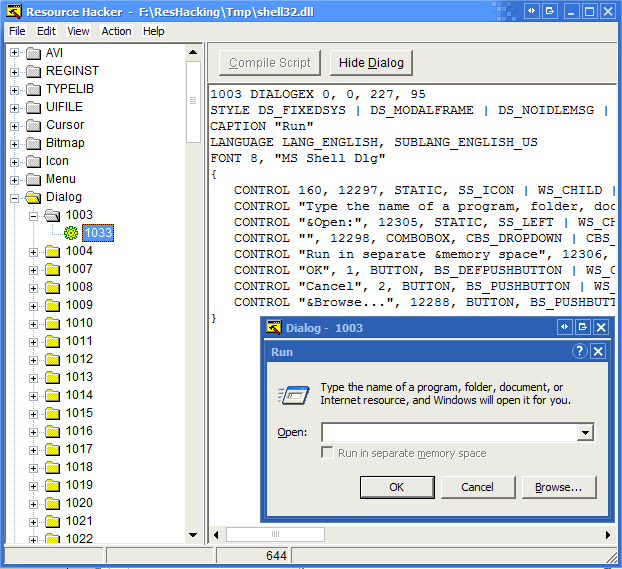Image resolution: width=622 pixels, height=569 pixels.
Task: Click the Cursor folder icon
Action: 33,125
